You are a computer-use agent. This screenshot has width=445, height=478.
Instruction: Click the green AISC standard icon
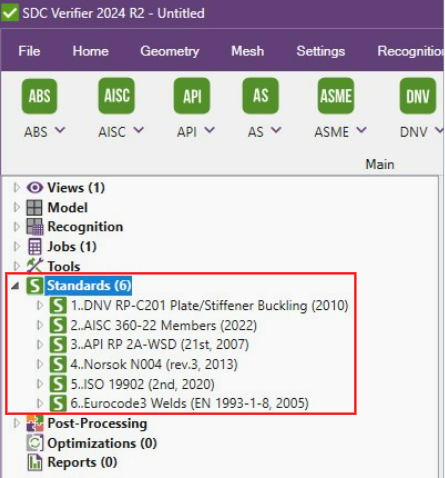[x=117, y=96]
